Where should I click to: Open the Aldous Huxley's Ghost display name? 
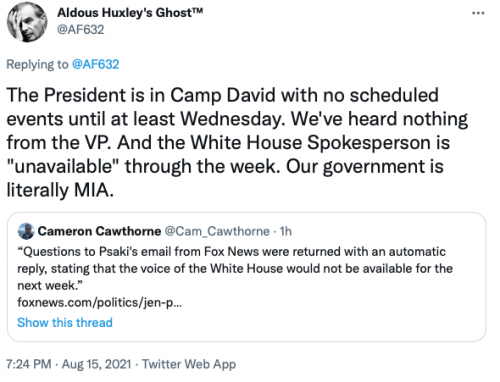(x=130, y=13)
